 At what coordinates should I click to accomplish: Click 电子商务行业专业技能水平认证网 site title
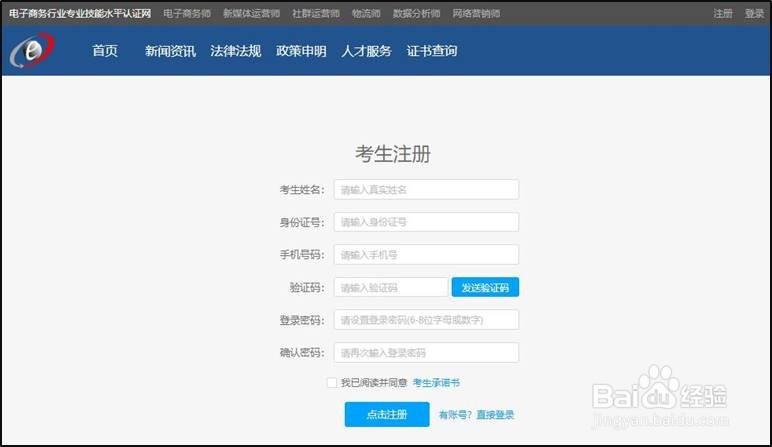tap(80, 13)
